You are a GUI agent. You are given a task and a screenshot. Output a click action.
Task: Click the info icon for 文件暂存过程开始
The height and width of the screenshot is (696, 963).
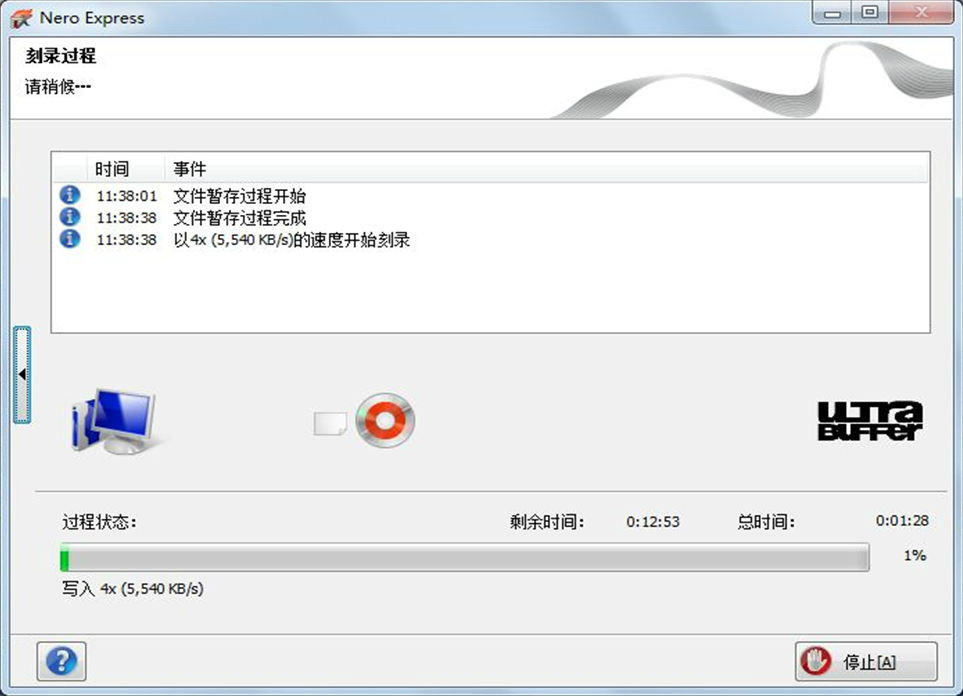click(x=70, y=195)
